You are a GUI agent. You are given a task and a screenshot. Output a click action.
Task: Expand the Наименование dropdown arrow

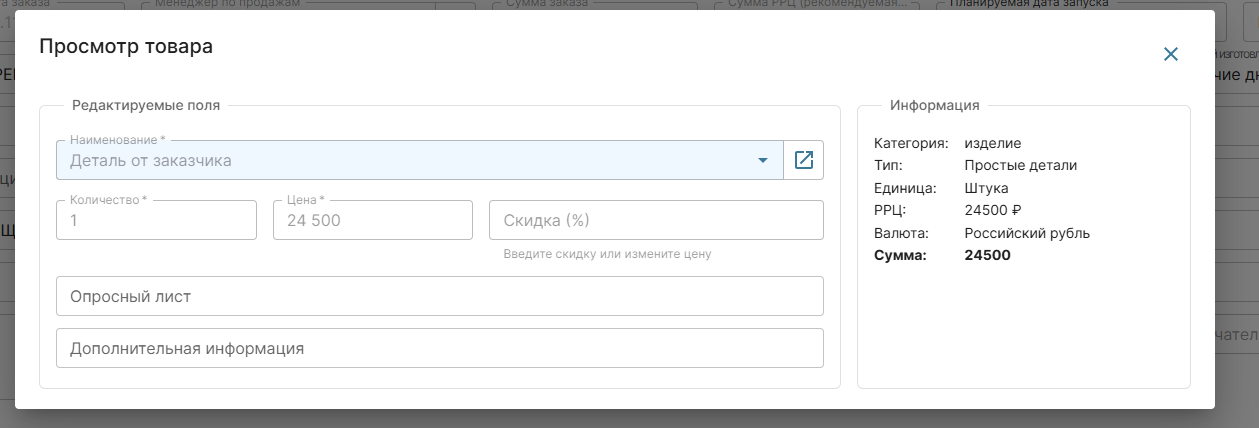coord(762,160)
